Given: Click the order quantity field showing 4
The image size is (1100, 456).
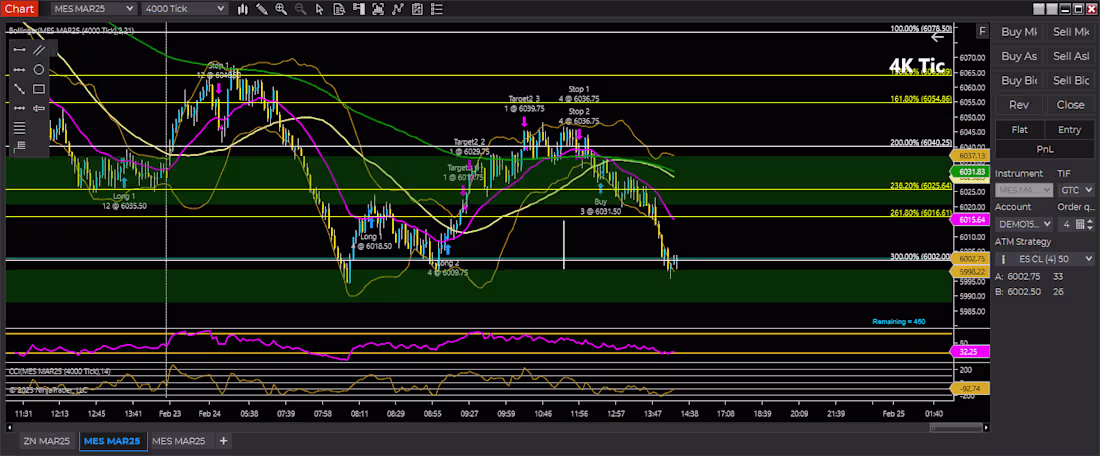Looking at the screenshot, I should (1066, 224).
